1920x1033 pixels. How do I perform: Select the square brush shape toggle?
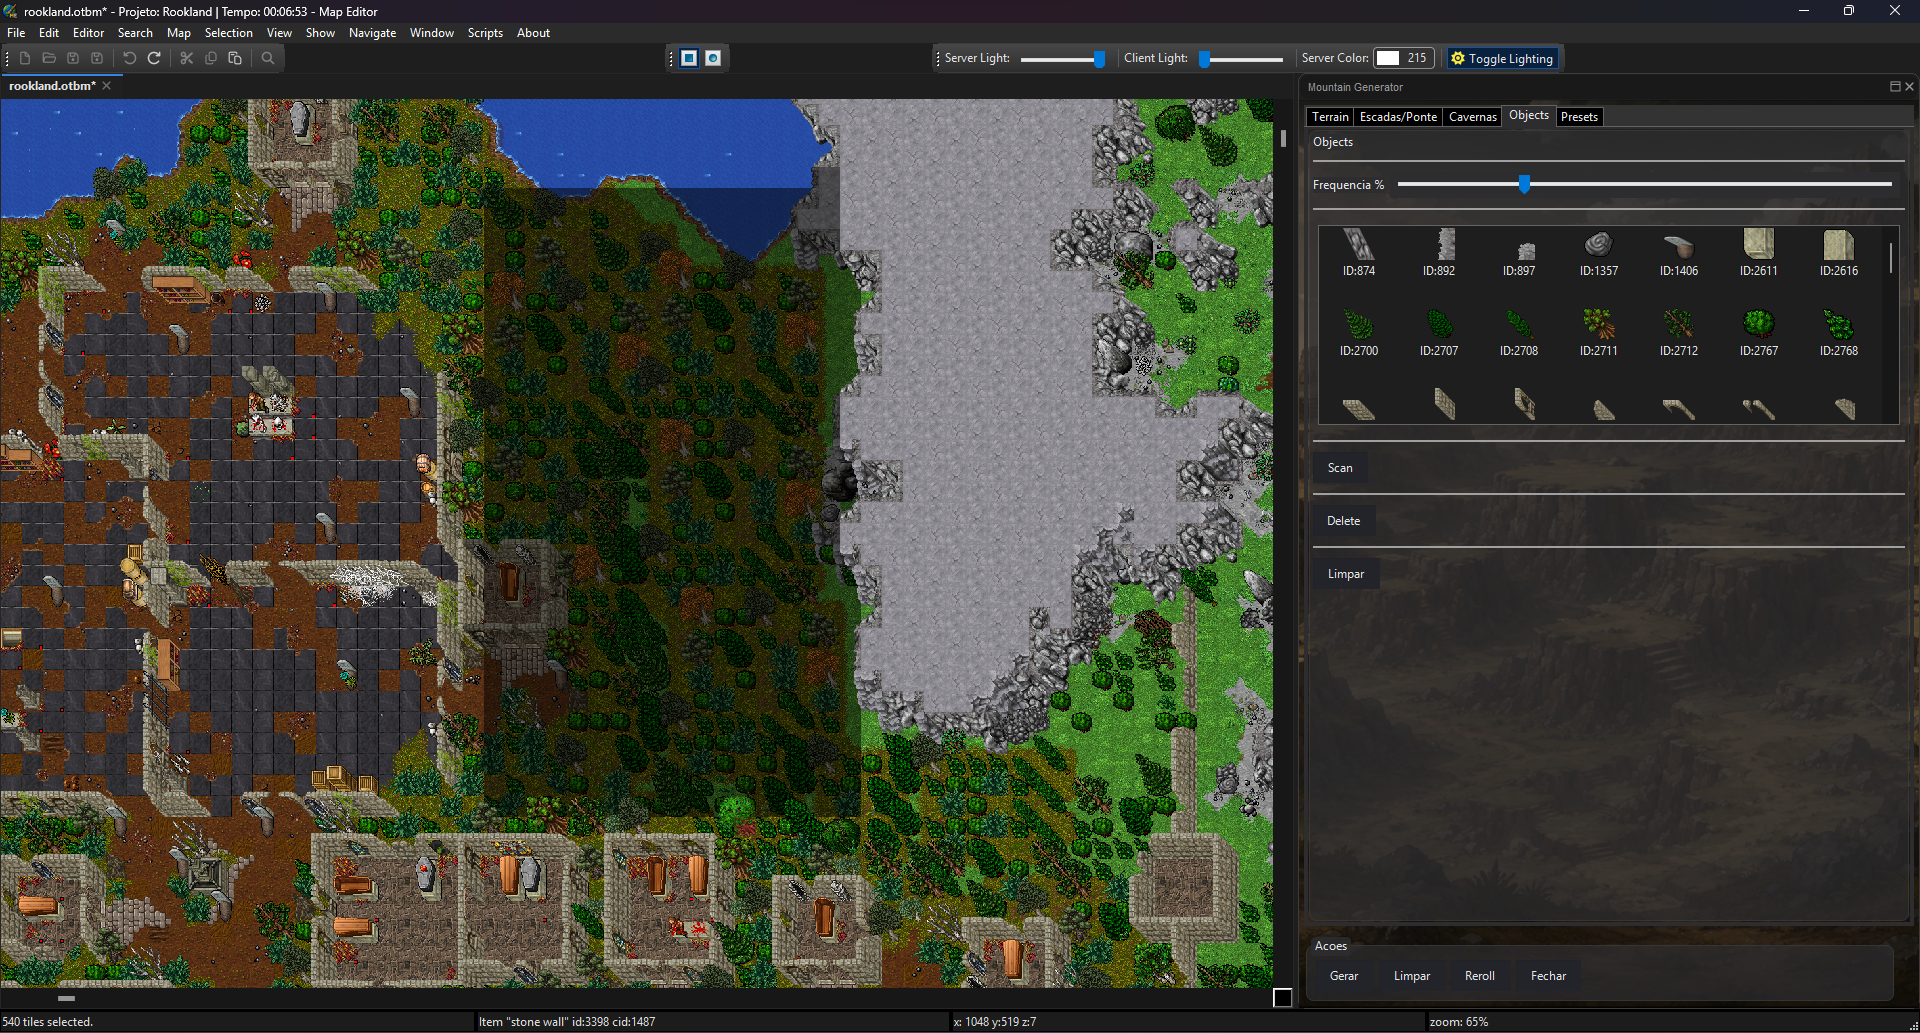point(689,58)
